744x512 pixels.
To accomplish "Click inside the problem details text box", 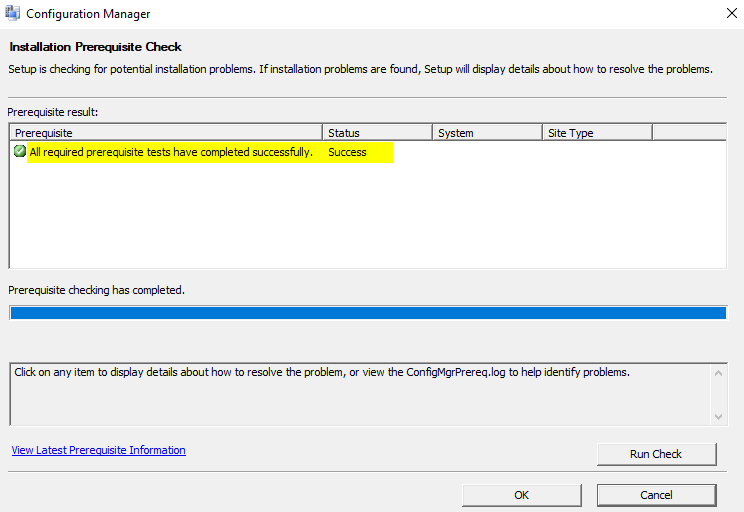I will point(360,395).
